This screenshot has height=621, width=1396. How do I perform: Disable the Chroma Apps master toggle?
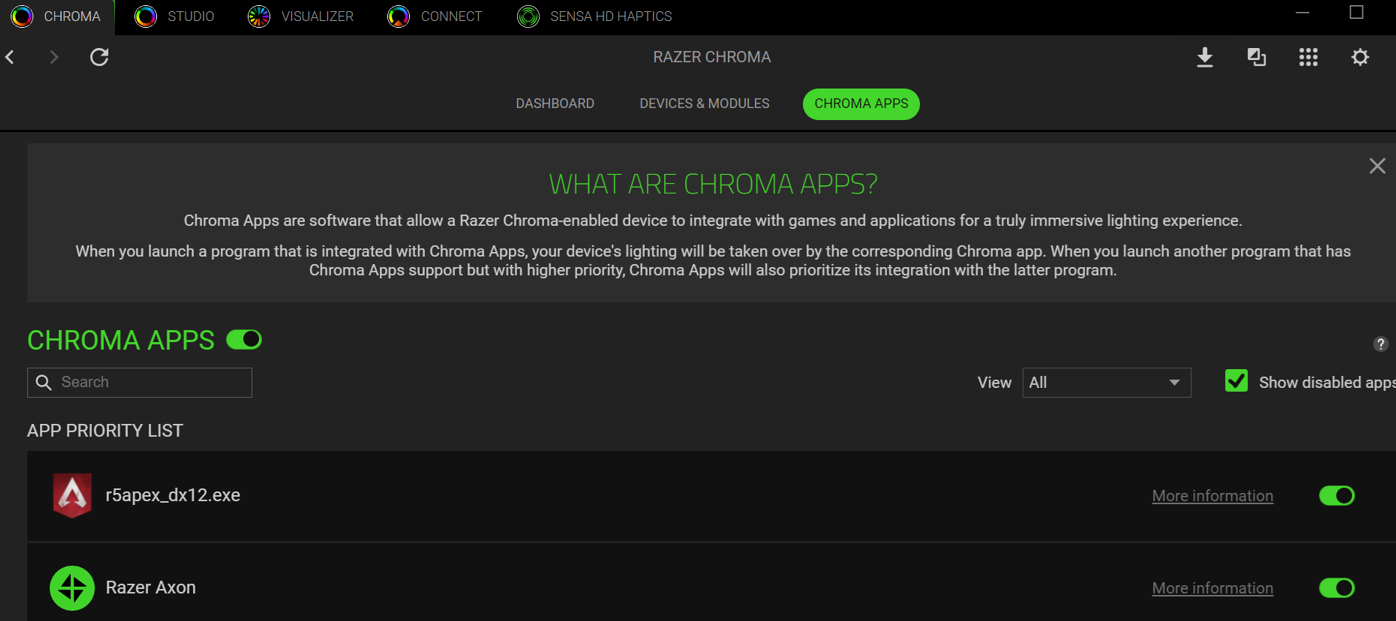[242, 339]
